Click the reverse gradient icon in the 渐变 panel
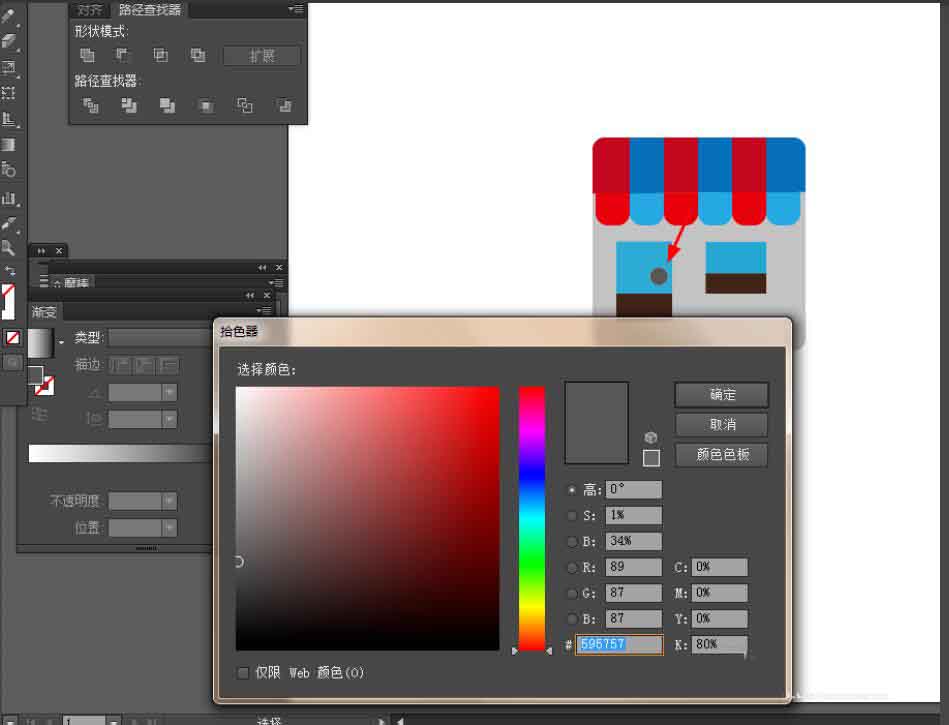 [x=39, y=415]
